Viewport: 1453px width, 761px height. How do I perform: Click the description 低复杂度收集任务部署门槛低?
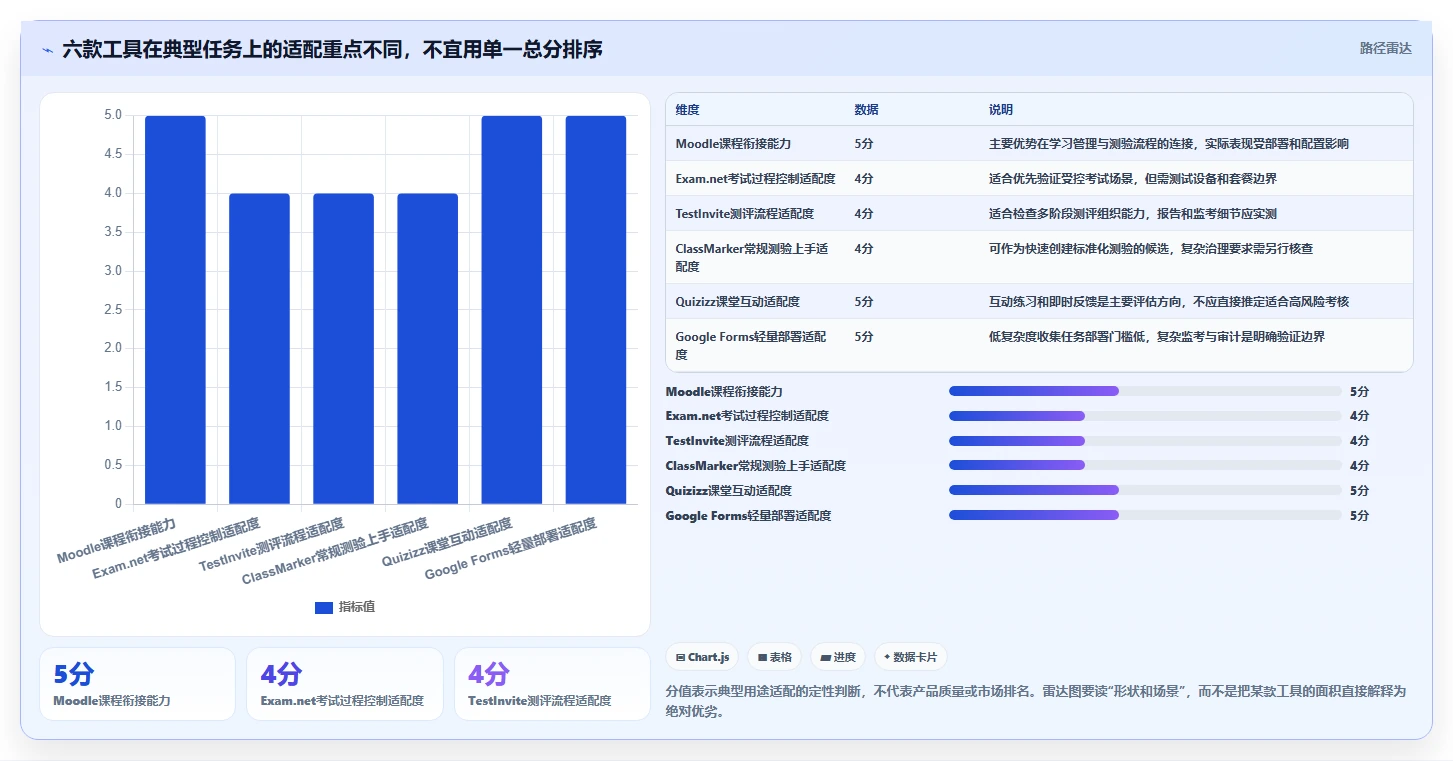coord(1156,337)
